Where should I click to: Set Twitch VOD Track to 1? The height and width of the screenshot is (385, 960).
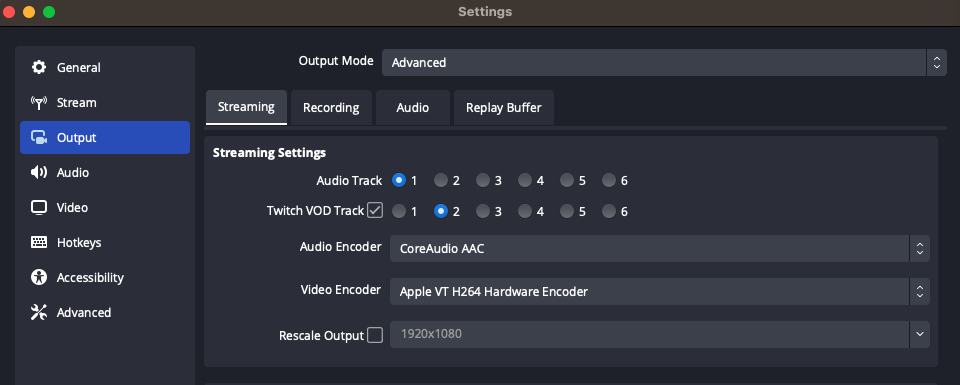[399, 211]
